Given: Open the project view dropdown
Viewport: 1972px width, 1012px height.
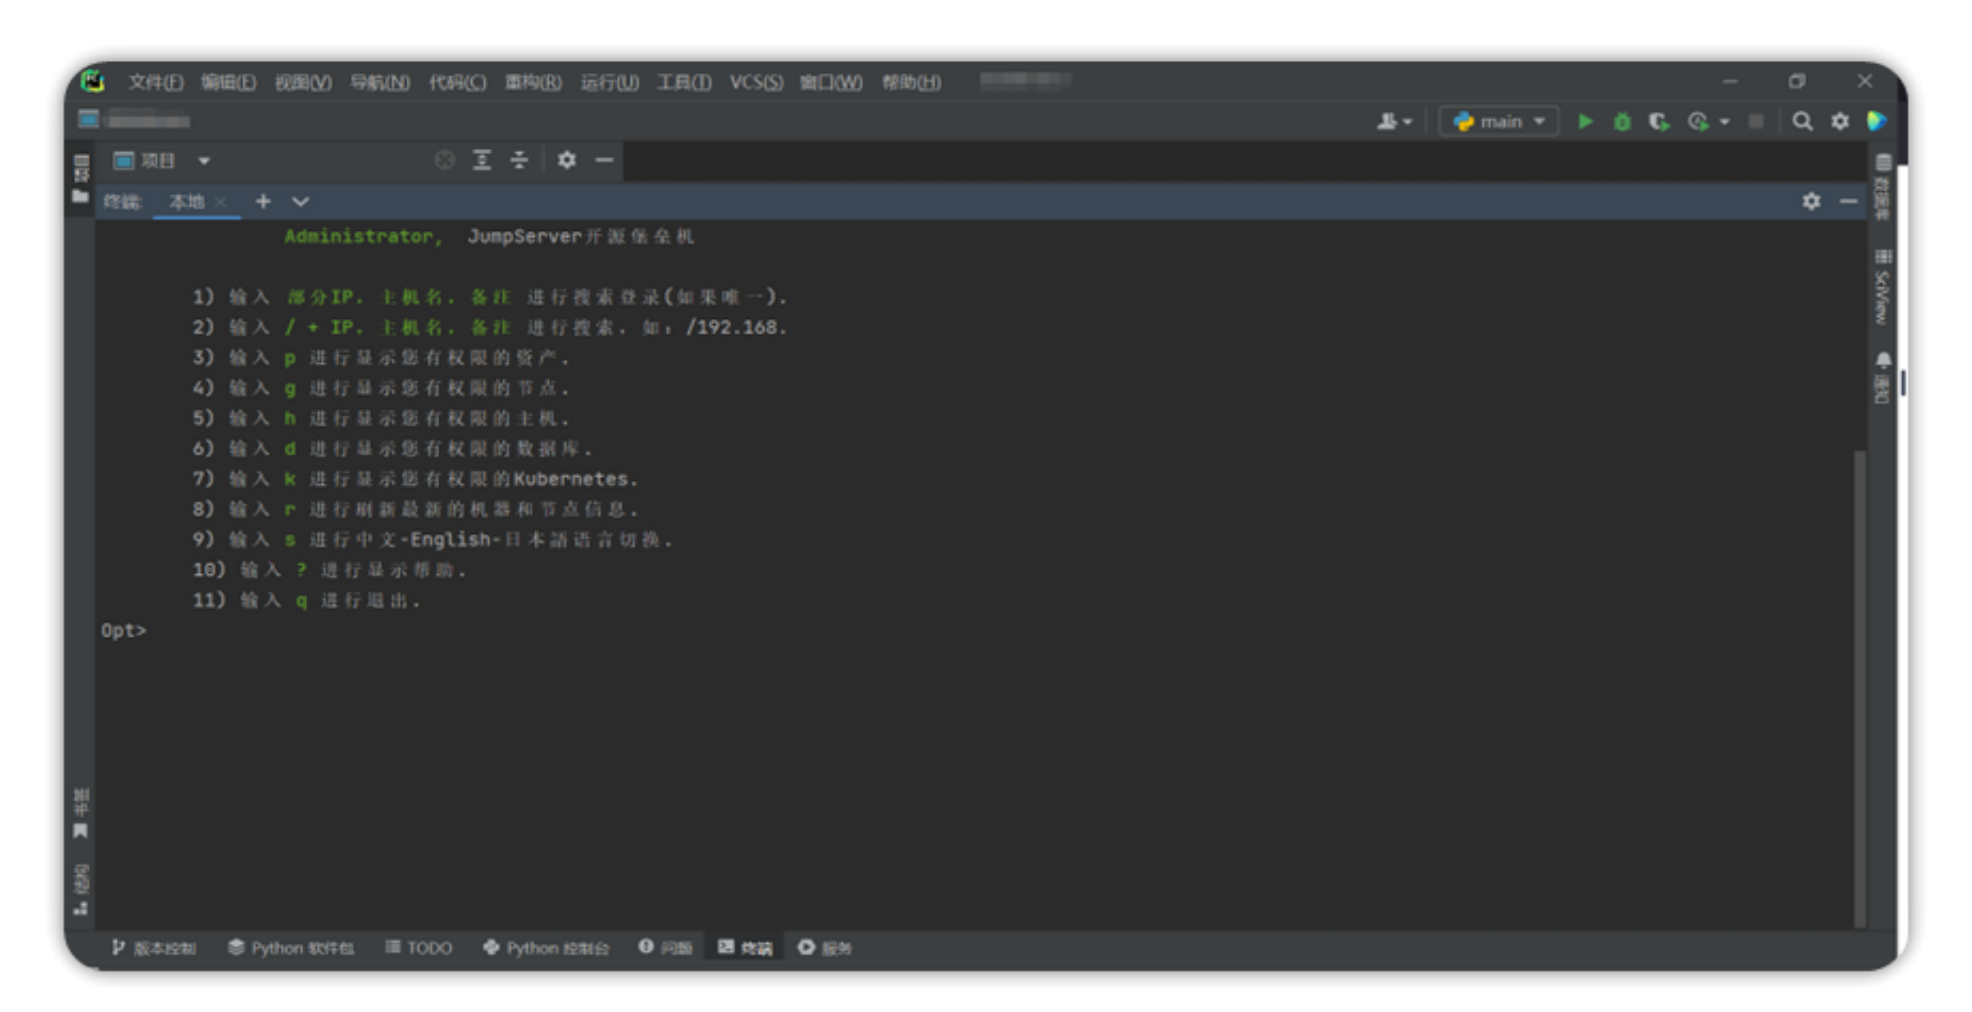Looking at the screenshot, I should point(203,160).
